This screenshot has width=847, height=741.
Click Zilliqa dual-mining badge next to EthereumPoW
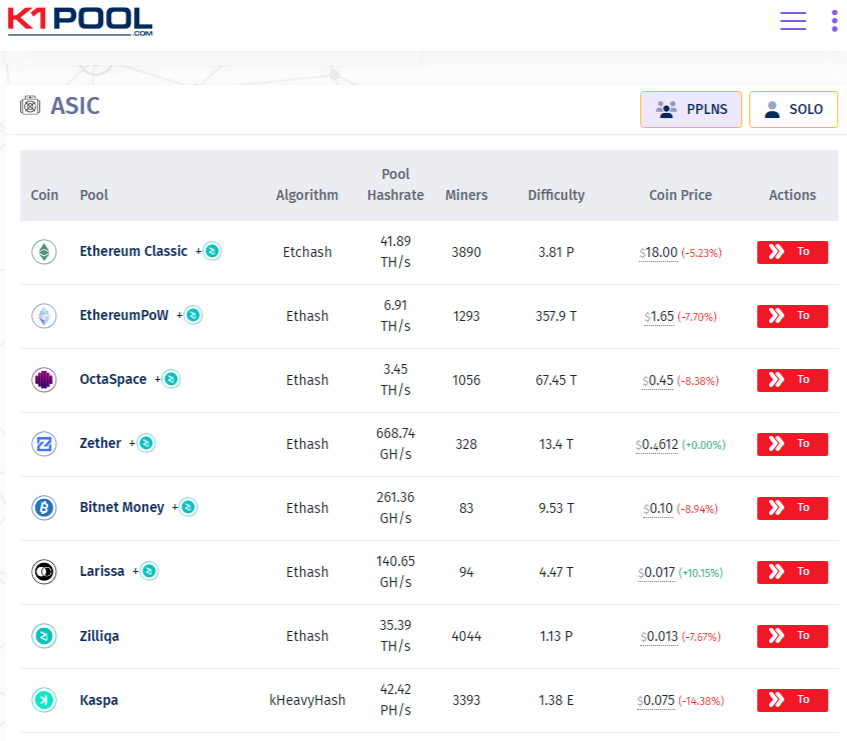pyautogui.click(x=193, y=315)
